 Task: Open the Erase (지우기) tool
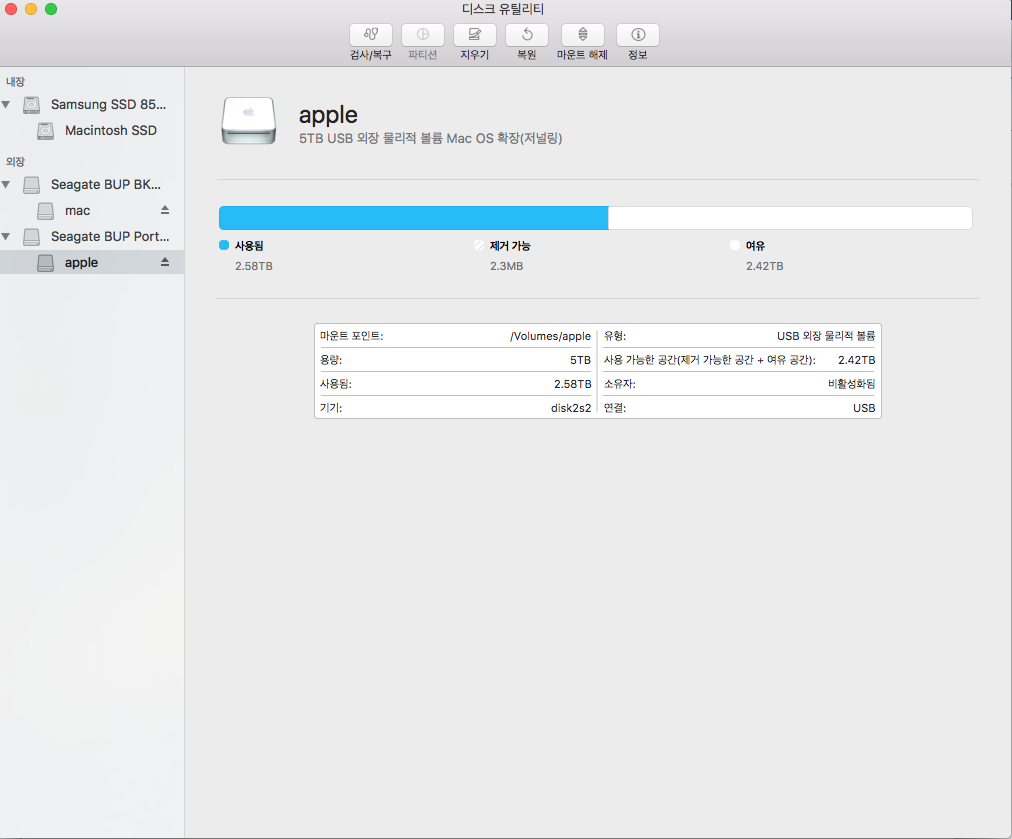[474, 35]
